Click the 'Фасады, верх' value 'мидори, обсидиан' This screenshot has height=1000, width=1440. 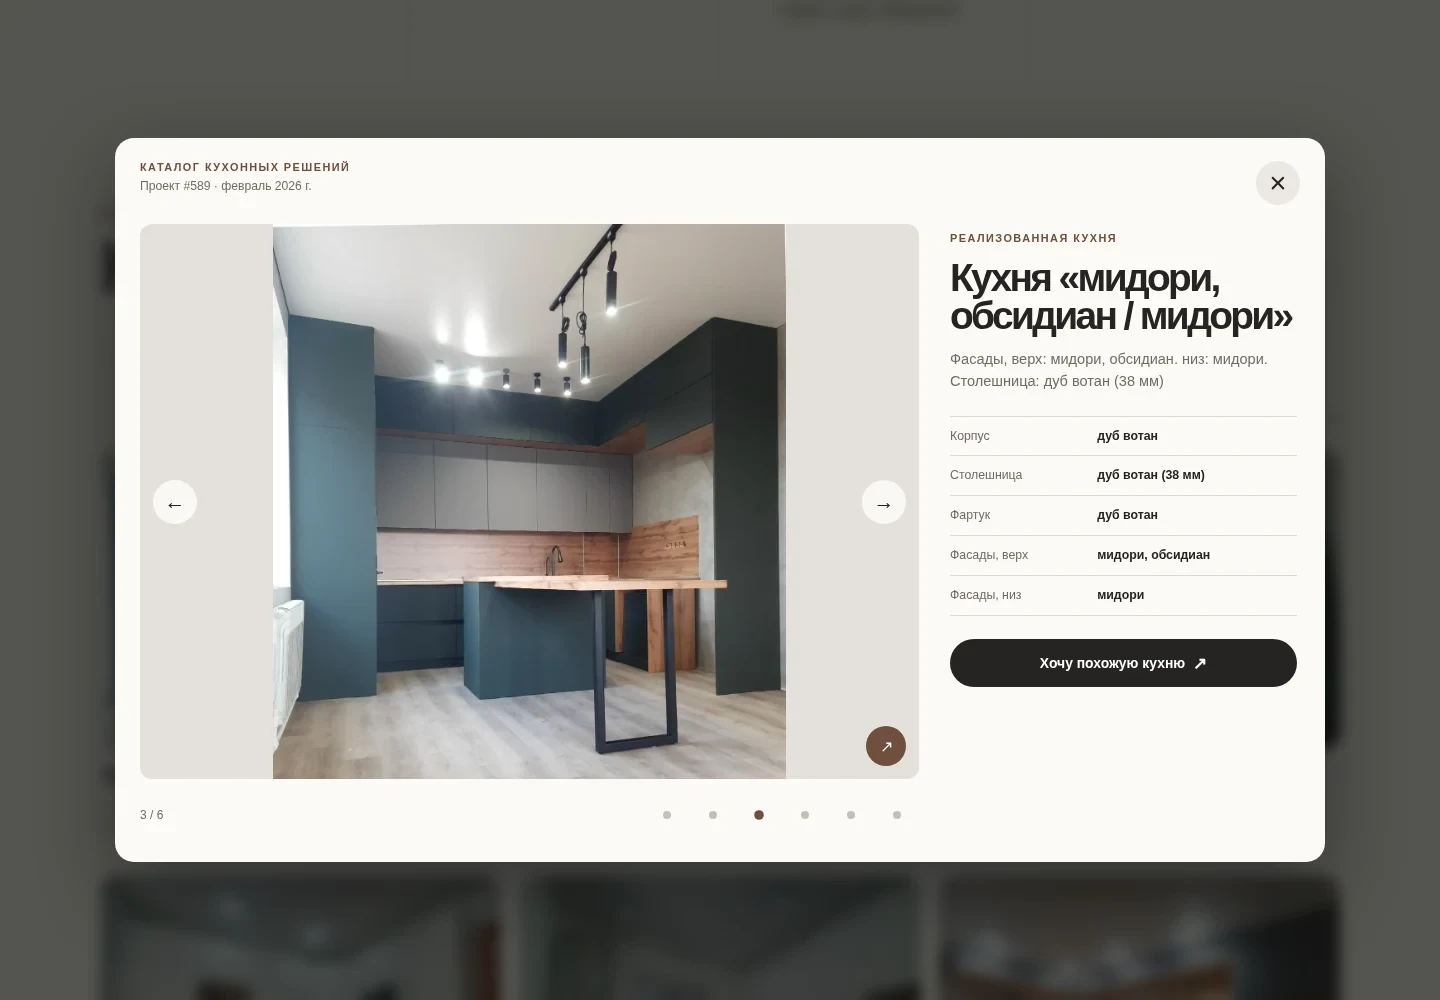(1153, 555)
